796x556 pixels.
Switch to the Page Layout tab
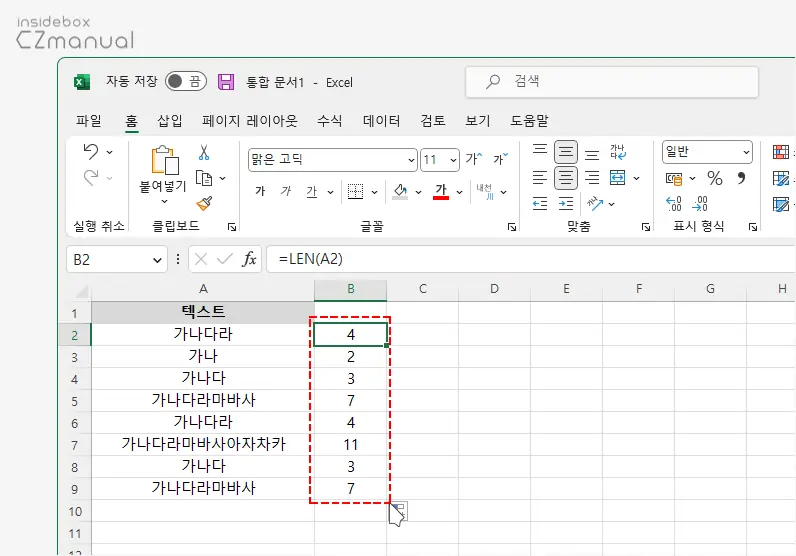(250, 121)
